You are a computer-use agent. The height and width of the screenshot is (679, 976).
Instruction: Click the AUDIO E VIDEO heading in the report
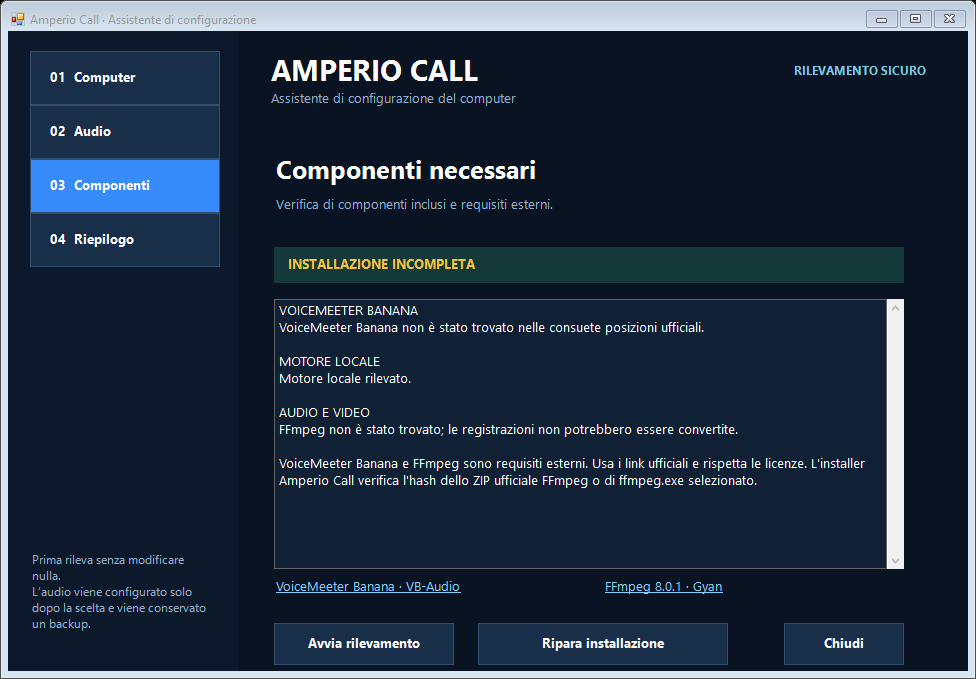(324, 413)
